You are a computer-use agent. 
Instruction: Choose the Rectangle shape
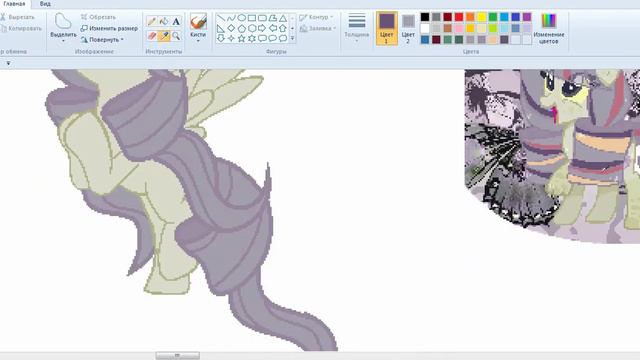click(252, 18)
